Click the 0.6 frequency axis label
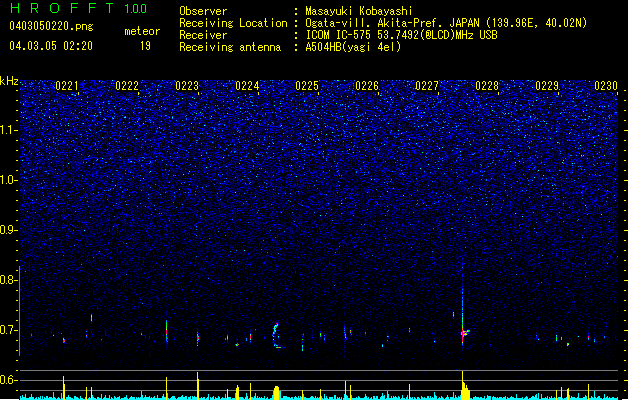This screenshot has width=629, height=400. tap(9, 380)
